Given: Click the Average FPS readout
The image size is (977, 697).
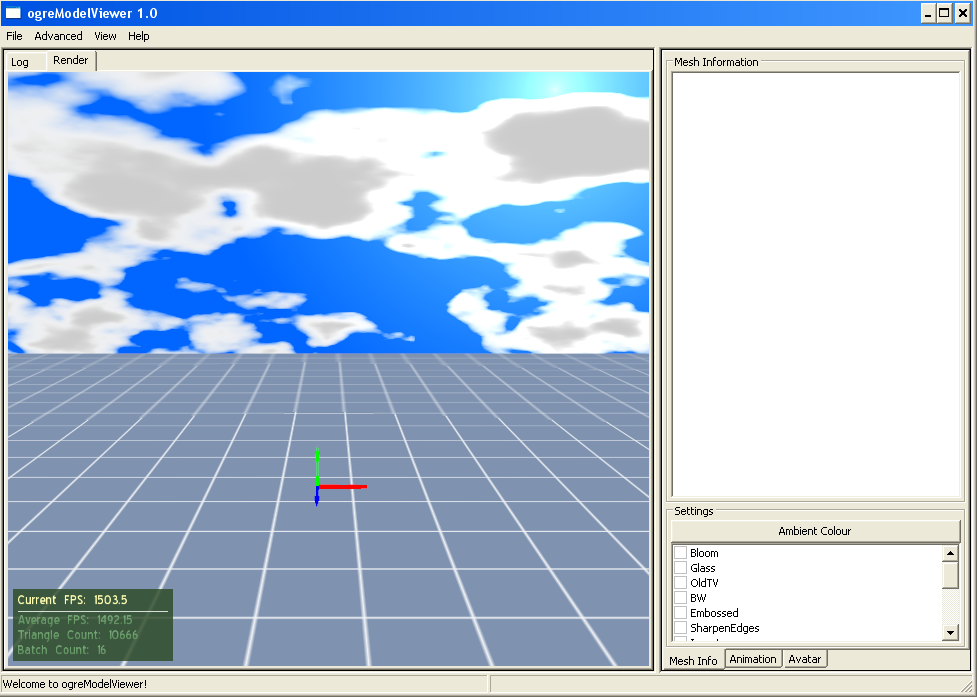Looking at the screenshot, I should [75, 620].
